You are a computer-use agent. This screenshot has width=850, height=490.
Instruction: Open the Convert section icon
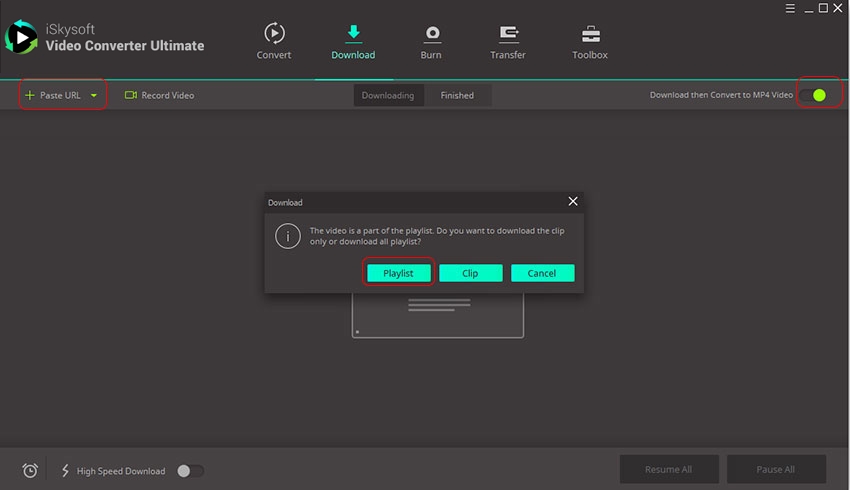click(x=273, y=34)
